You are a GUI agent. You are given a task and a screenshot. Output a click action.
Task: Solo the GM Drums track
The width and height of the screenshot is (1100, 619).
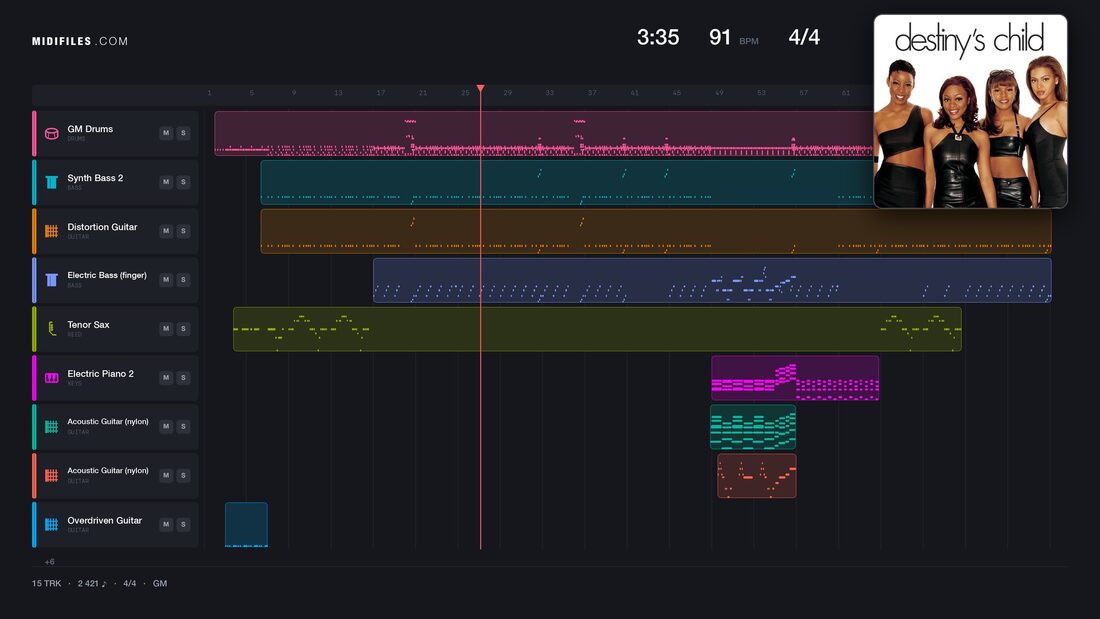pos(183,133)
